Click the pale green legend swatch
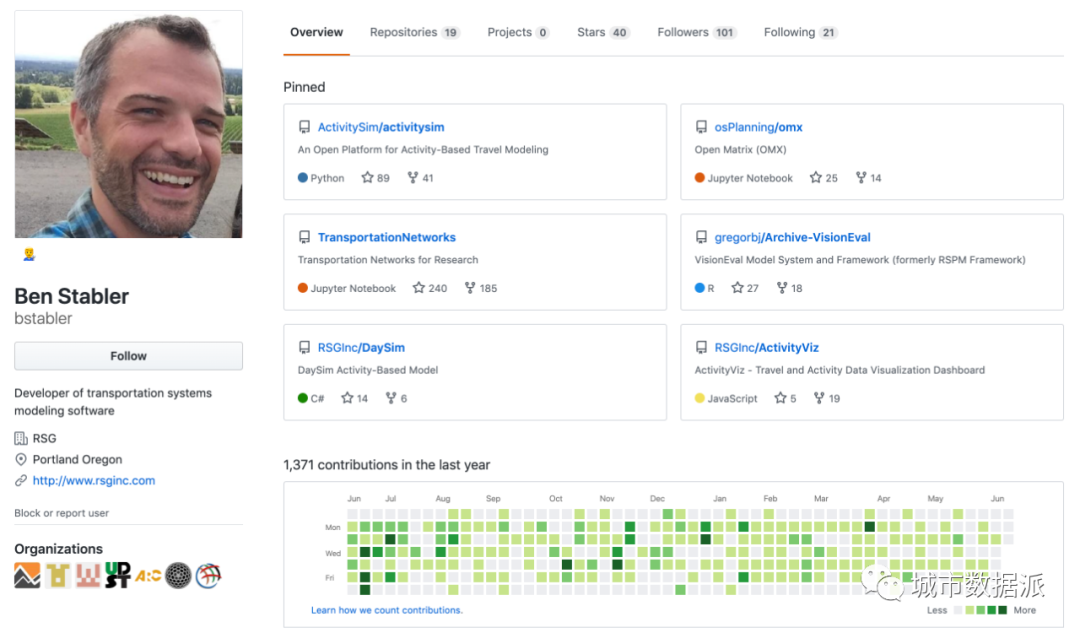The width and height of the screenshot is (1080, 633). (x=969, y=610)
